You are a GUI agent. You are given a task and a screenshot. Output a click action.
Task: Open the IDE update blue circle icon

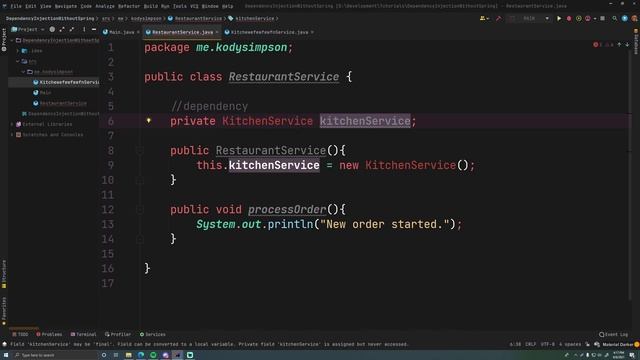coord(624,18)
